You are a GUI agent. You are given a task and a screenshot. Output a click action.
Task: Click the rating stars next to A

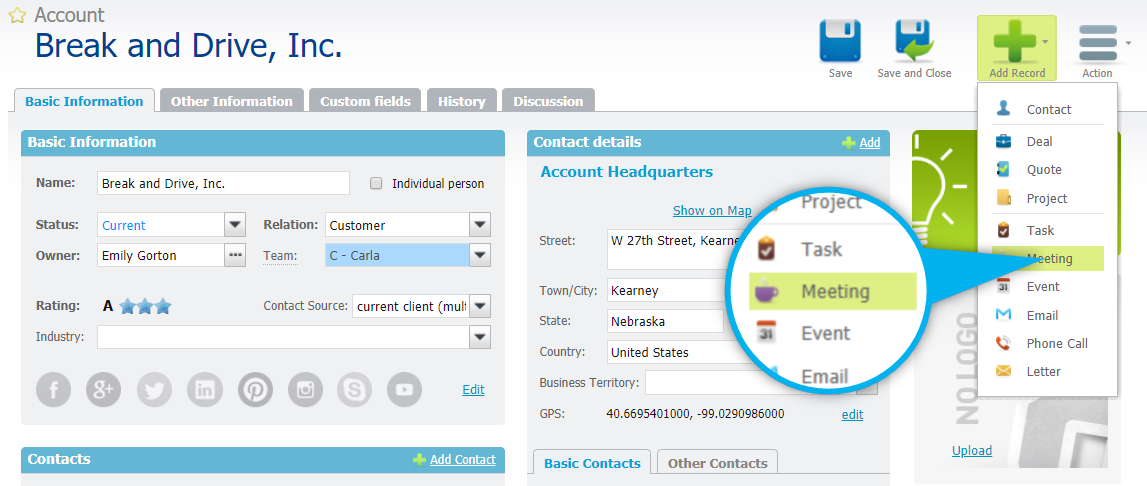tap(145, 306)
